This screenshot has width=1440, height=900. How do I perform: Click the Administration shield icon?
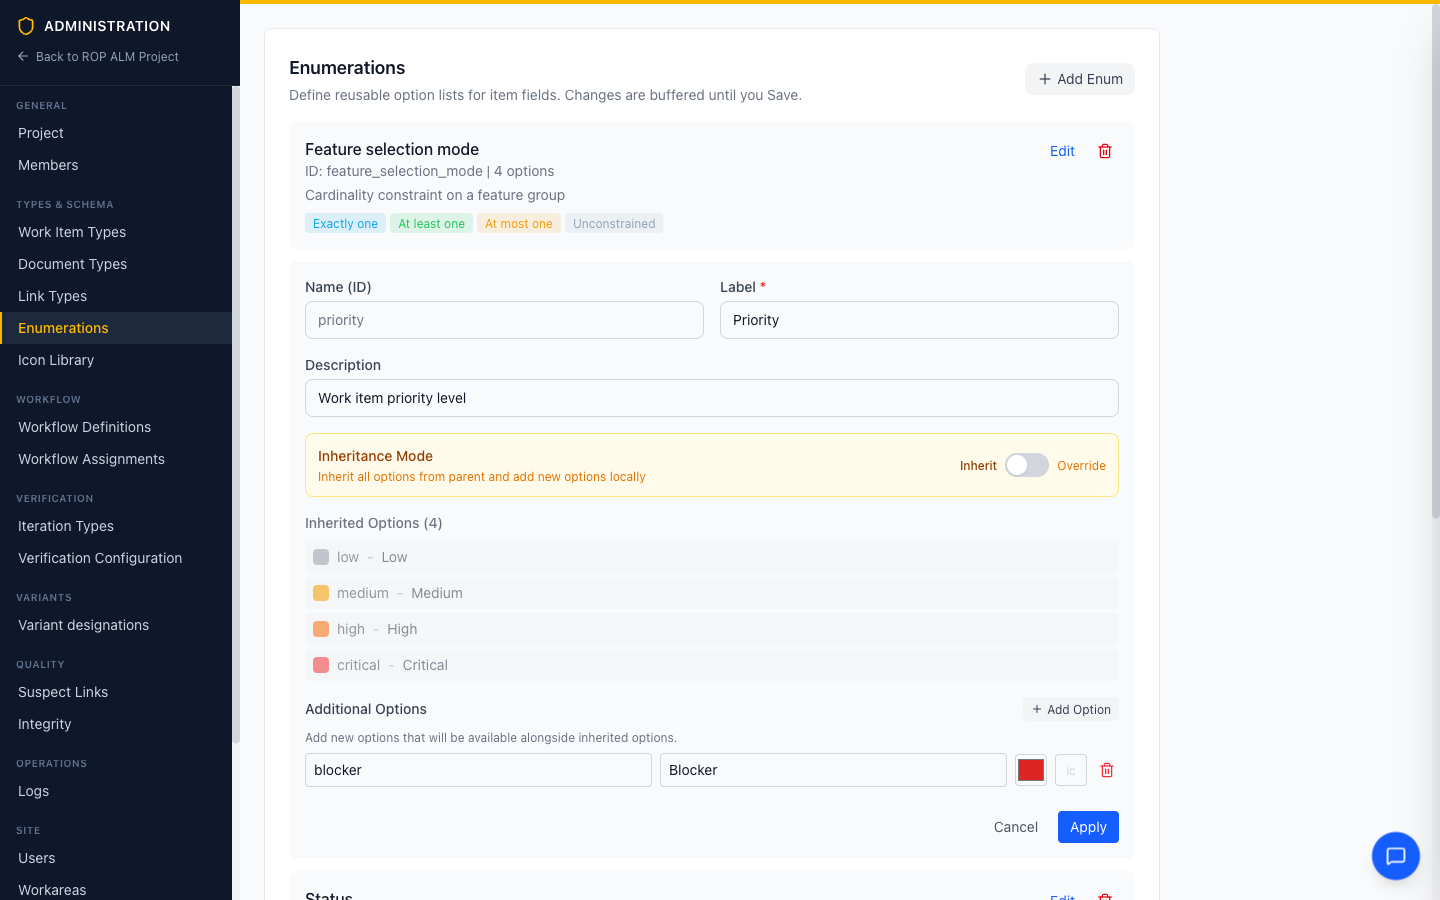(26, 26)
